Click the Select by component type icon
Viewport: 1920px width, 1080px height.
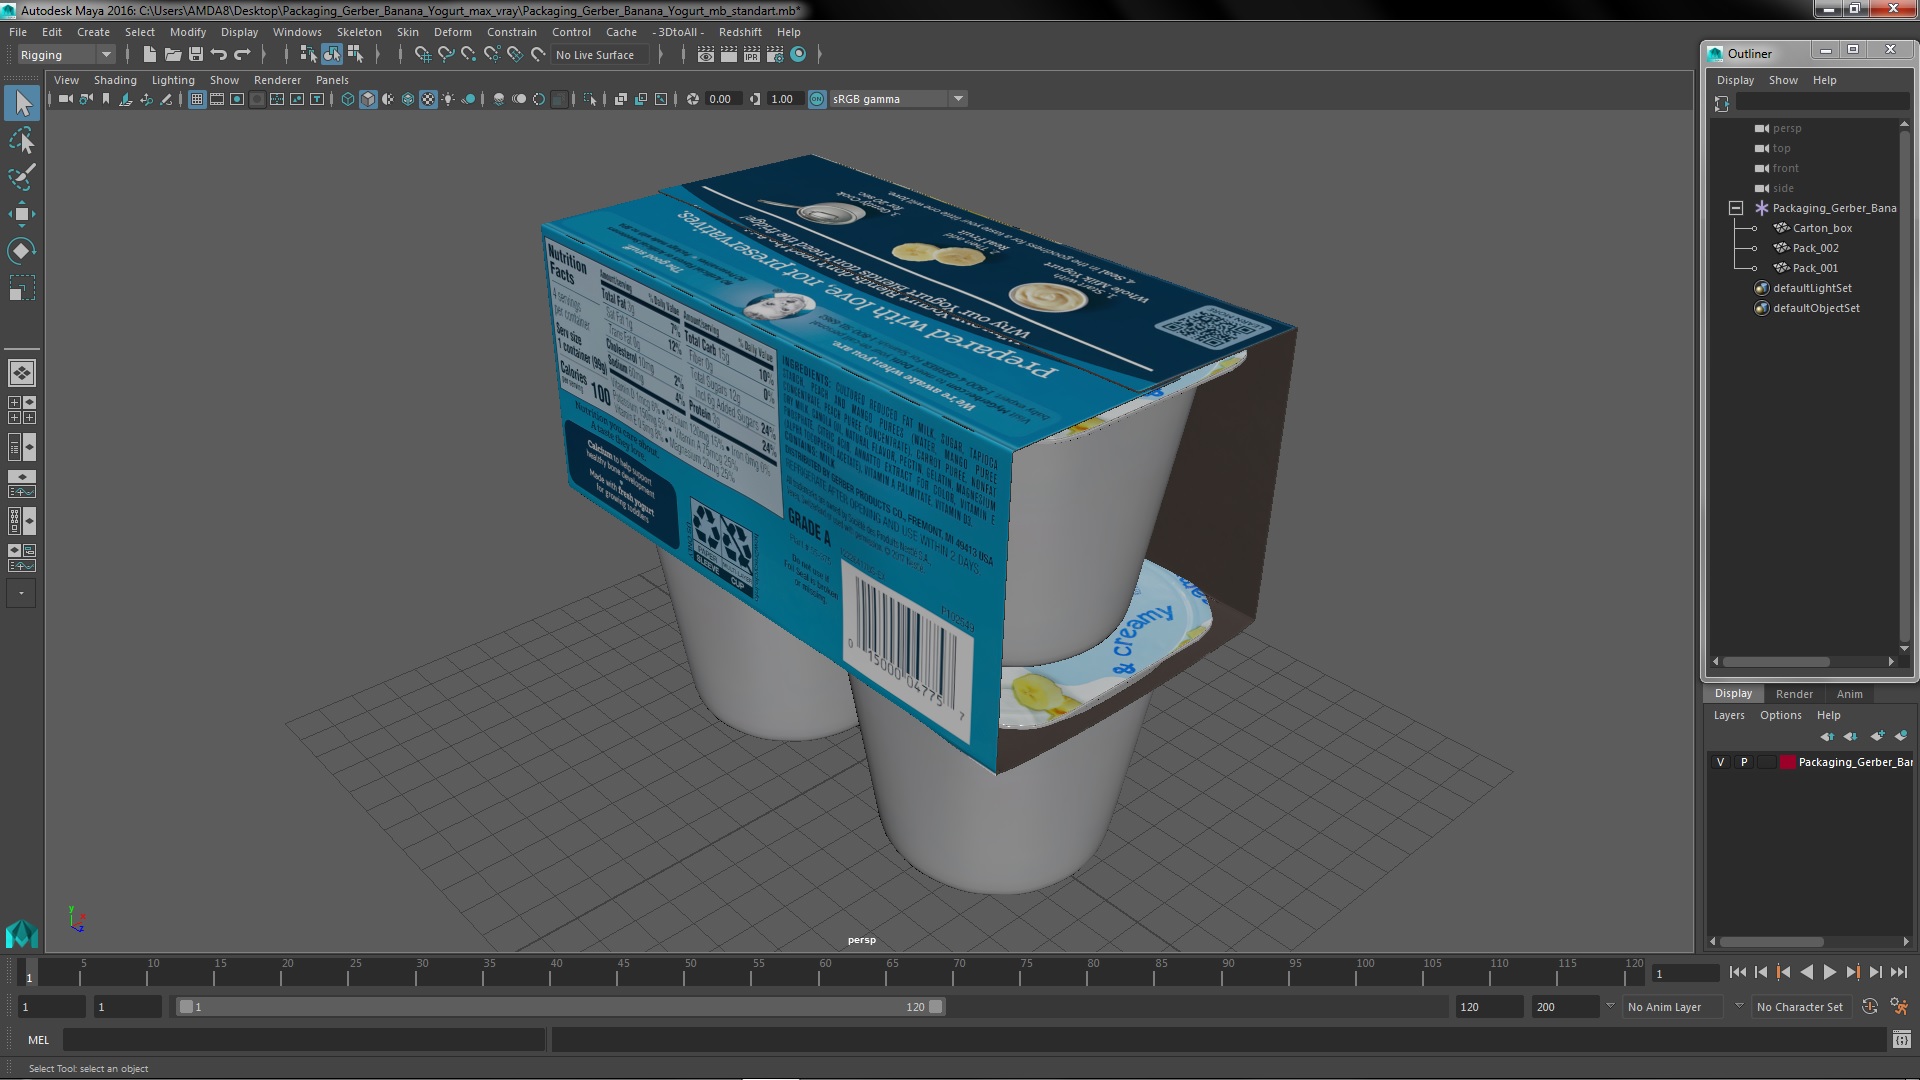point(354,55)
